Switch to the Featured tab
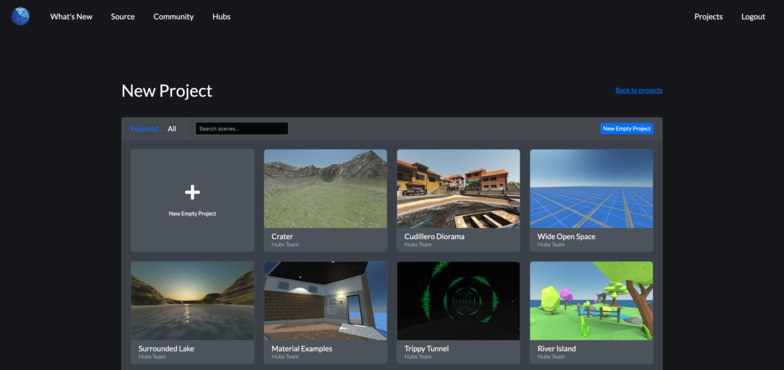 144,128
